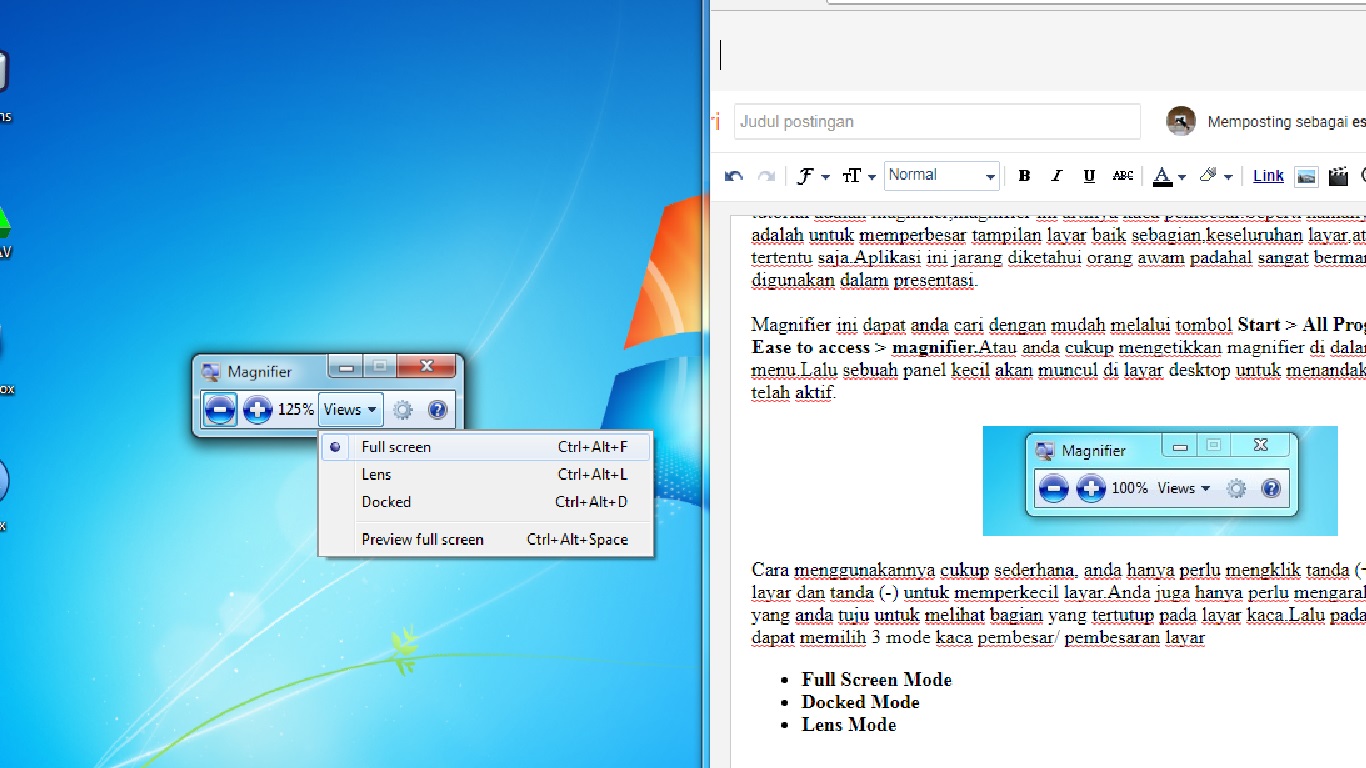Insert image using the picture icon
This screenshot has height=768, width=1366.
[x=1306, y=176]
